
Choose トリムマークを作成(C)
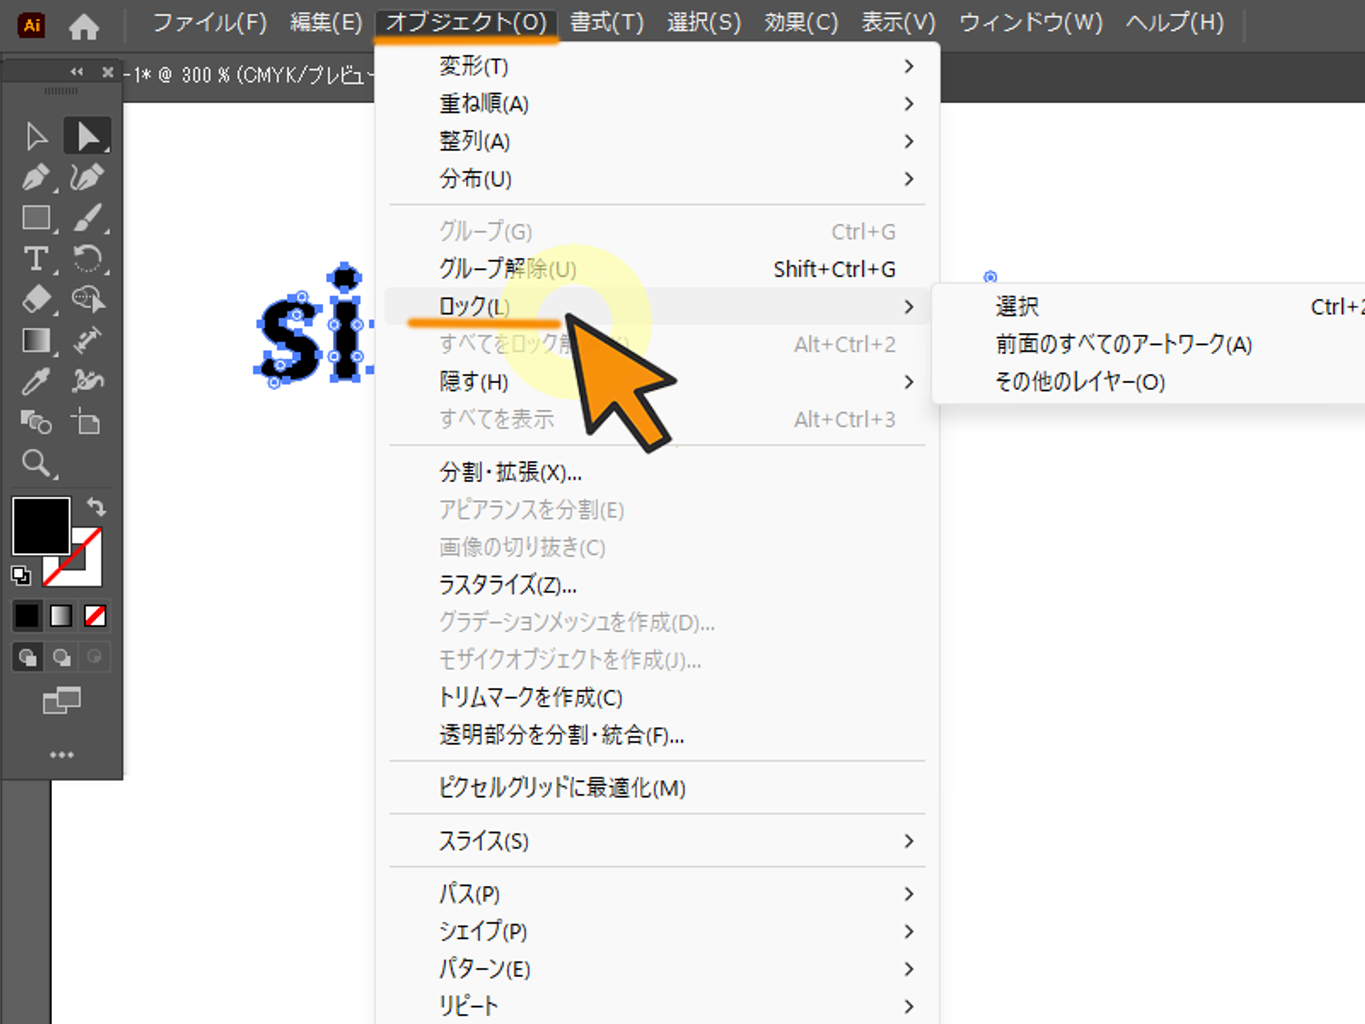click(657, 697)
